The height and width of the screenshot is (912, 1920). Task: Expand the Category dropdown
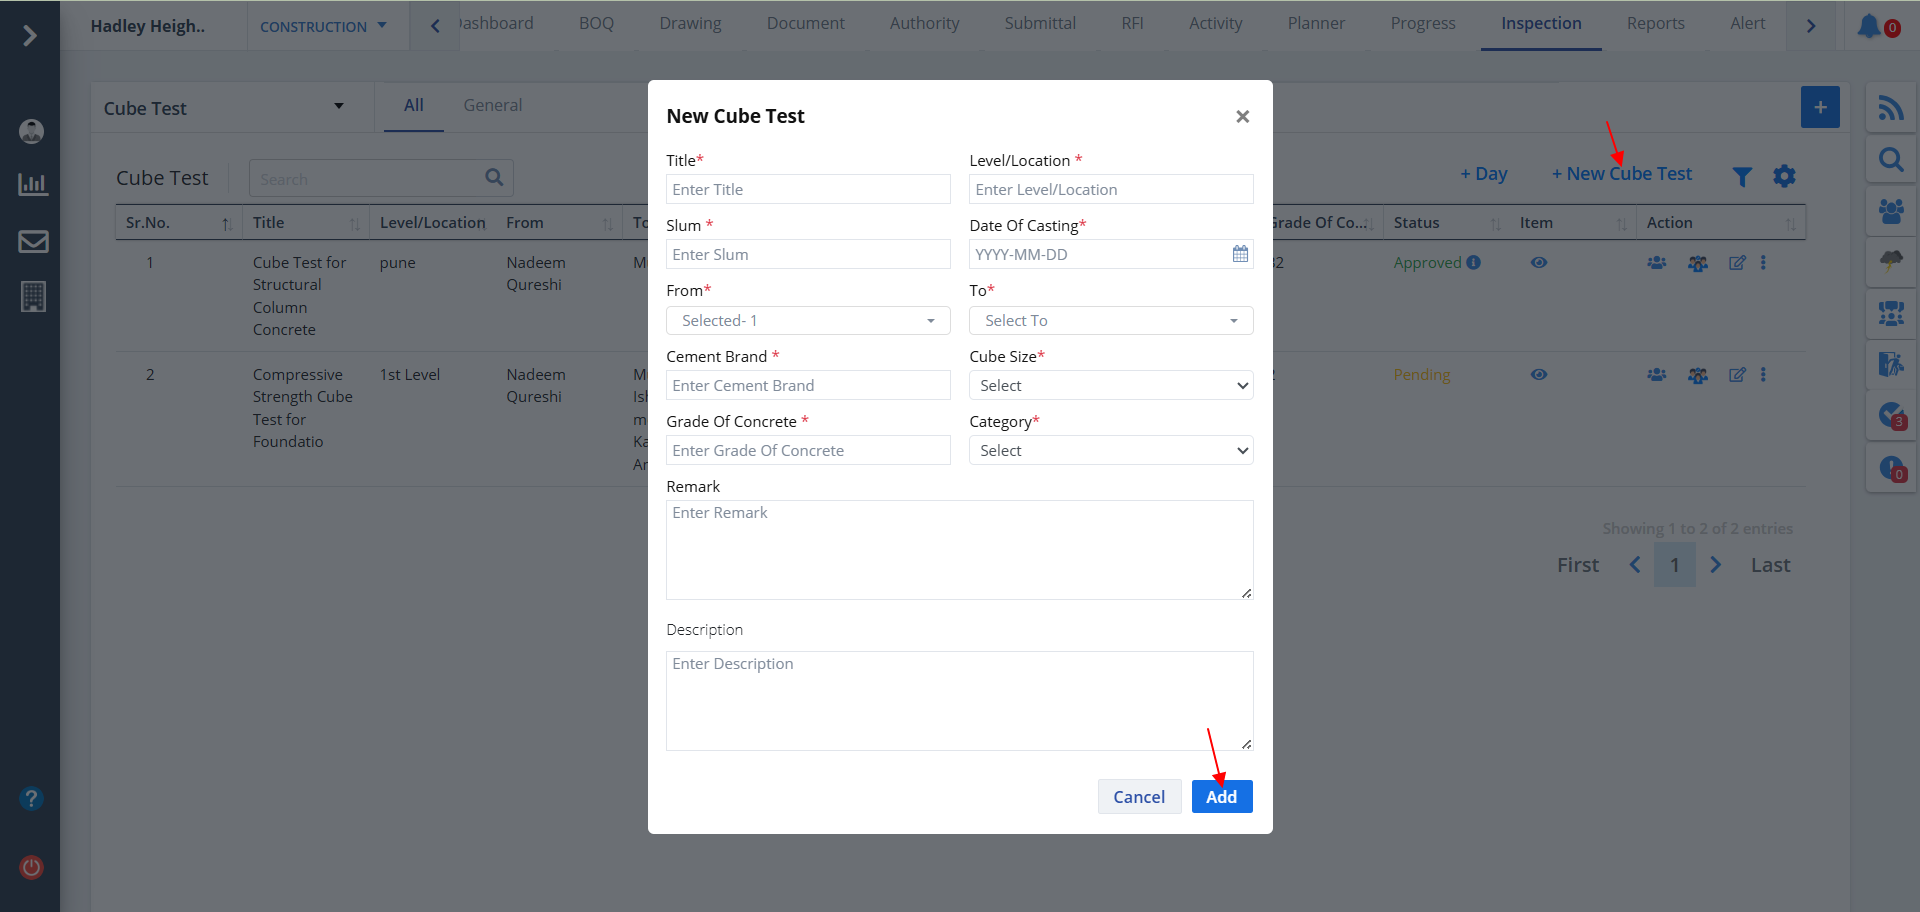coord(1110,451)
